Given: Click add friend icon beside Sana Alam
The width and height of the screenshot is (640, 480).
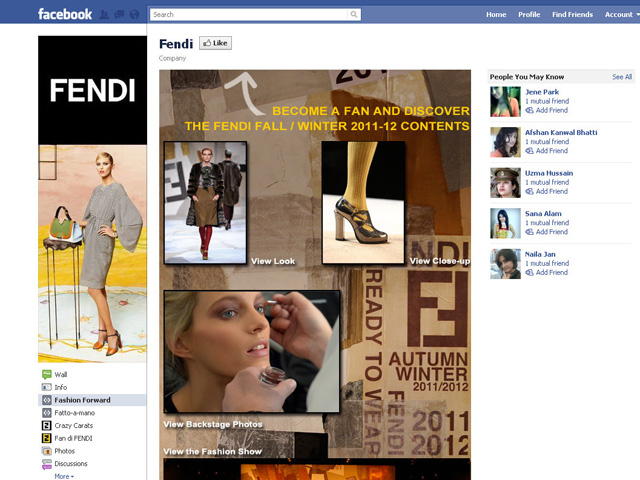Looking at the screenshot, I should click(x=529, y=232).
